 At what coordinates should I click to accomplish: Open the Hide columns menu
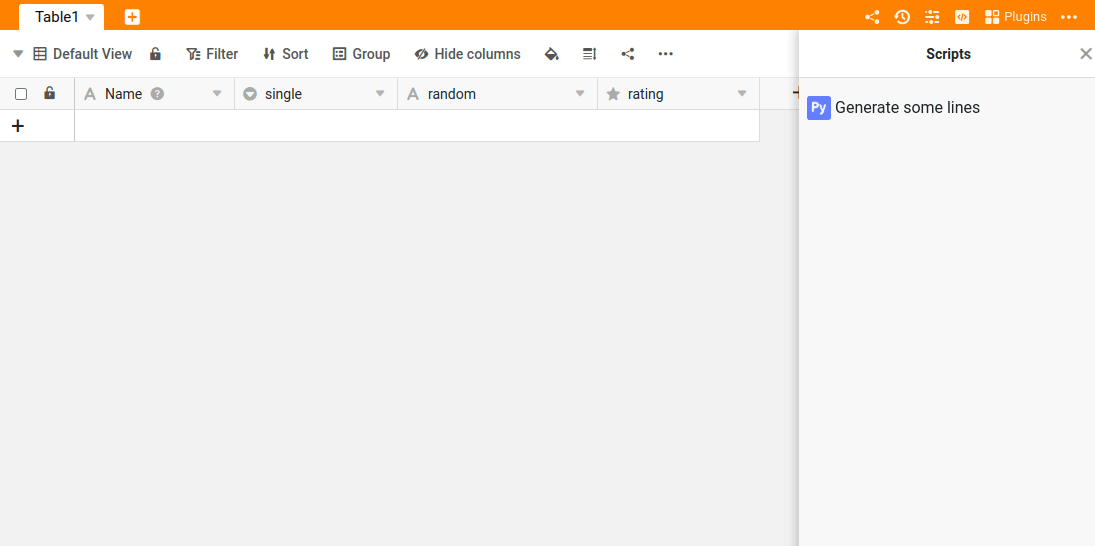click(467, 54)
